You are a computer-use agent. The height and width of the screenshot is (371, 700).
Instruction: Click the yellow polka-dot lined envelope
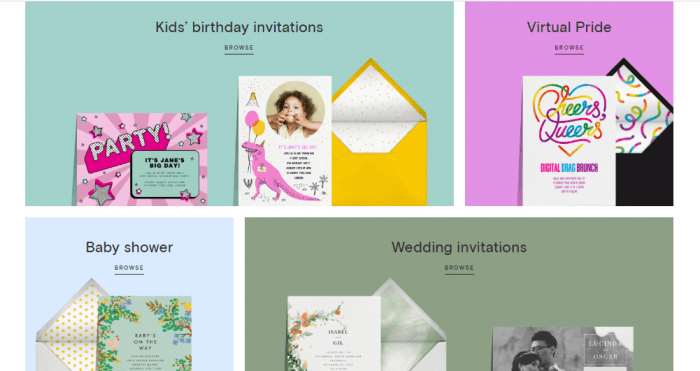click(379, 134)
